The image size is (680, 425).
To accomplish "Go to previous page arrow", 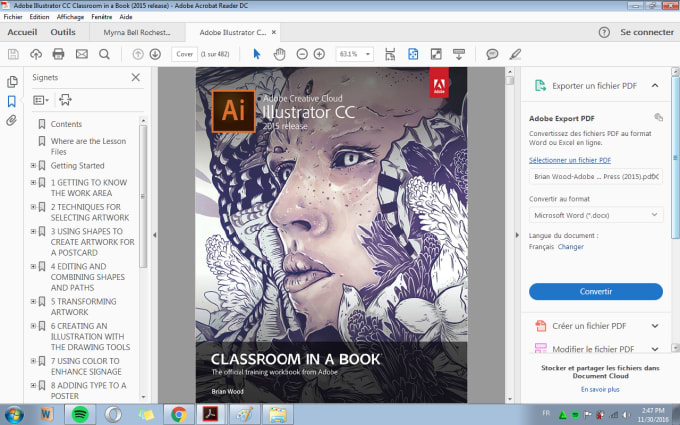I will [138, 54].
